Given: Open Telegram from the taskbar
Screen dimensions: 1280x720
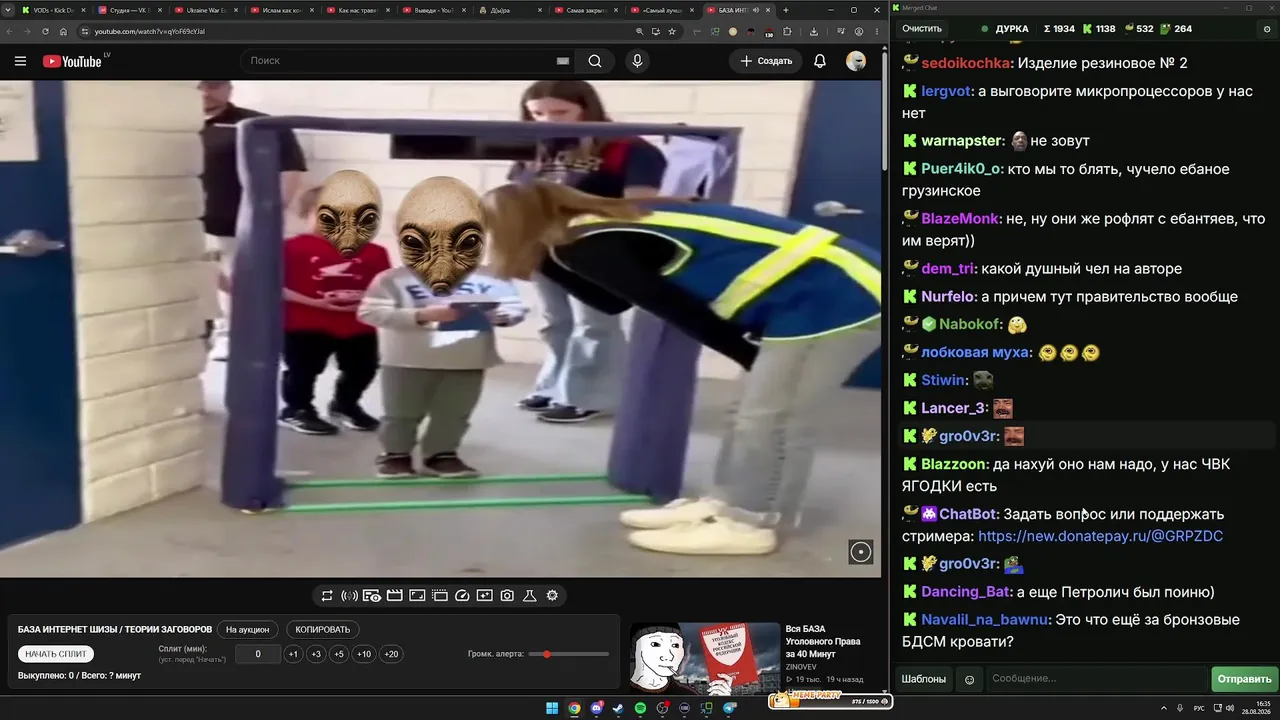Looking at the screenshot, I should click(729, 708).
